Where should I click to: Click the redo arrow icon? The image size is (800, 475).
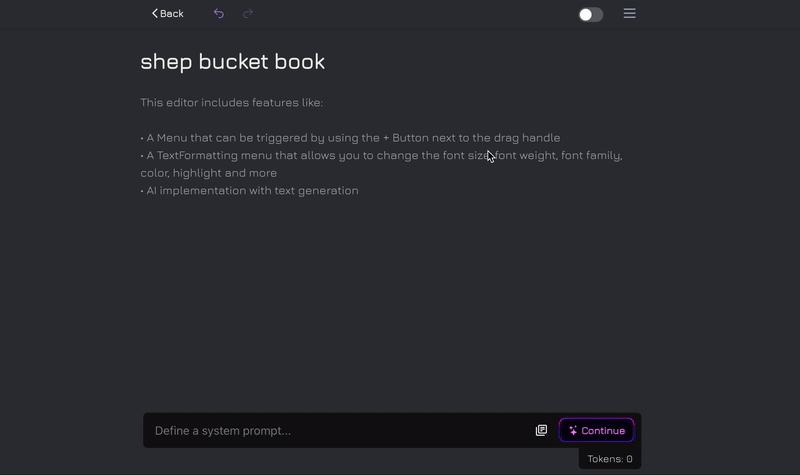point(248,14)
